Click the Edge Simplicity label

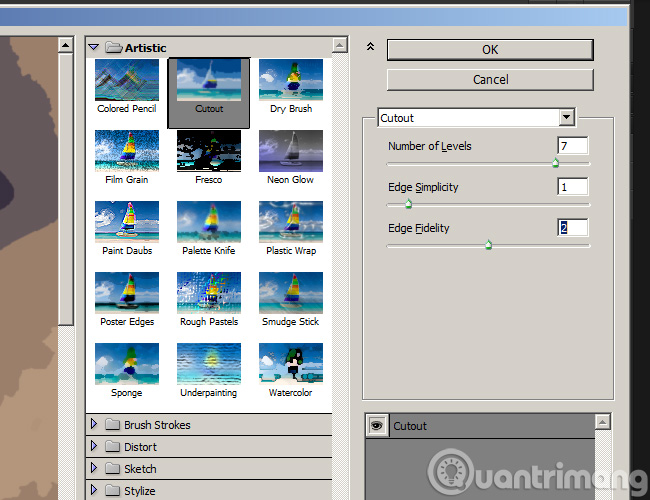pyautogui.click(x=423, y=187)
